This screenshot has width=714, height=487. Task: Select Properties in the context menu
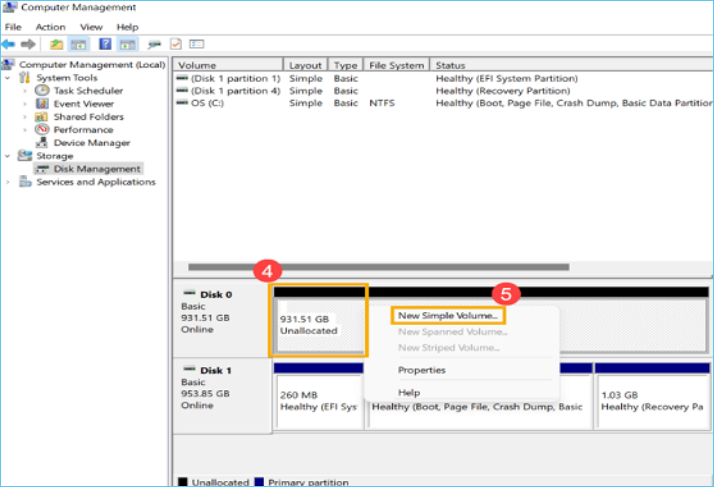pyautogui.click(x=421, y=370)
